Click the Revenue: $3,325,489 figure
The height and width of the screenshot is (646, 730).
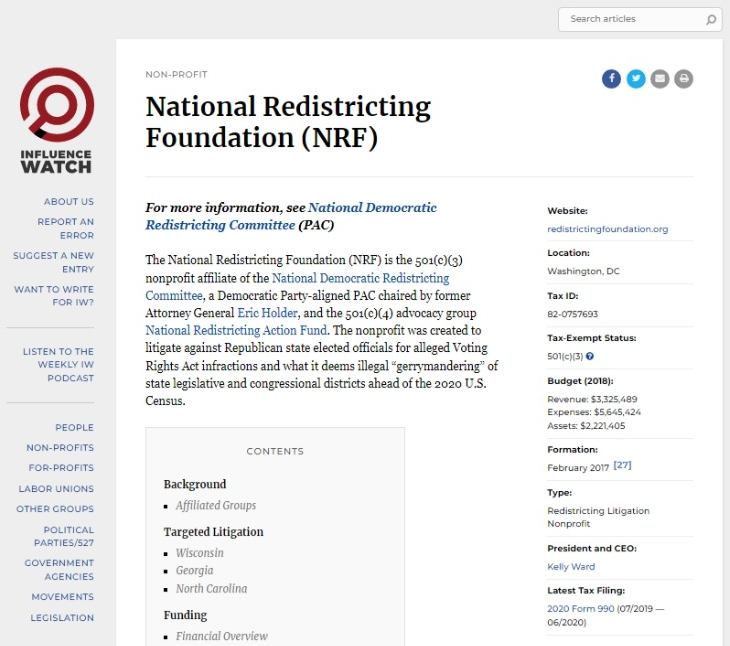(592, 399)
